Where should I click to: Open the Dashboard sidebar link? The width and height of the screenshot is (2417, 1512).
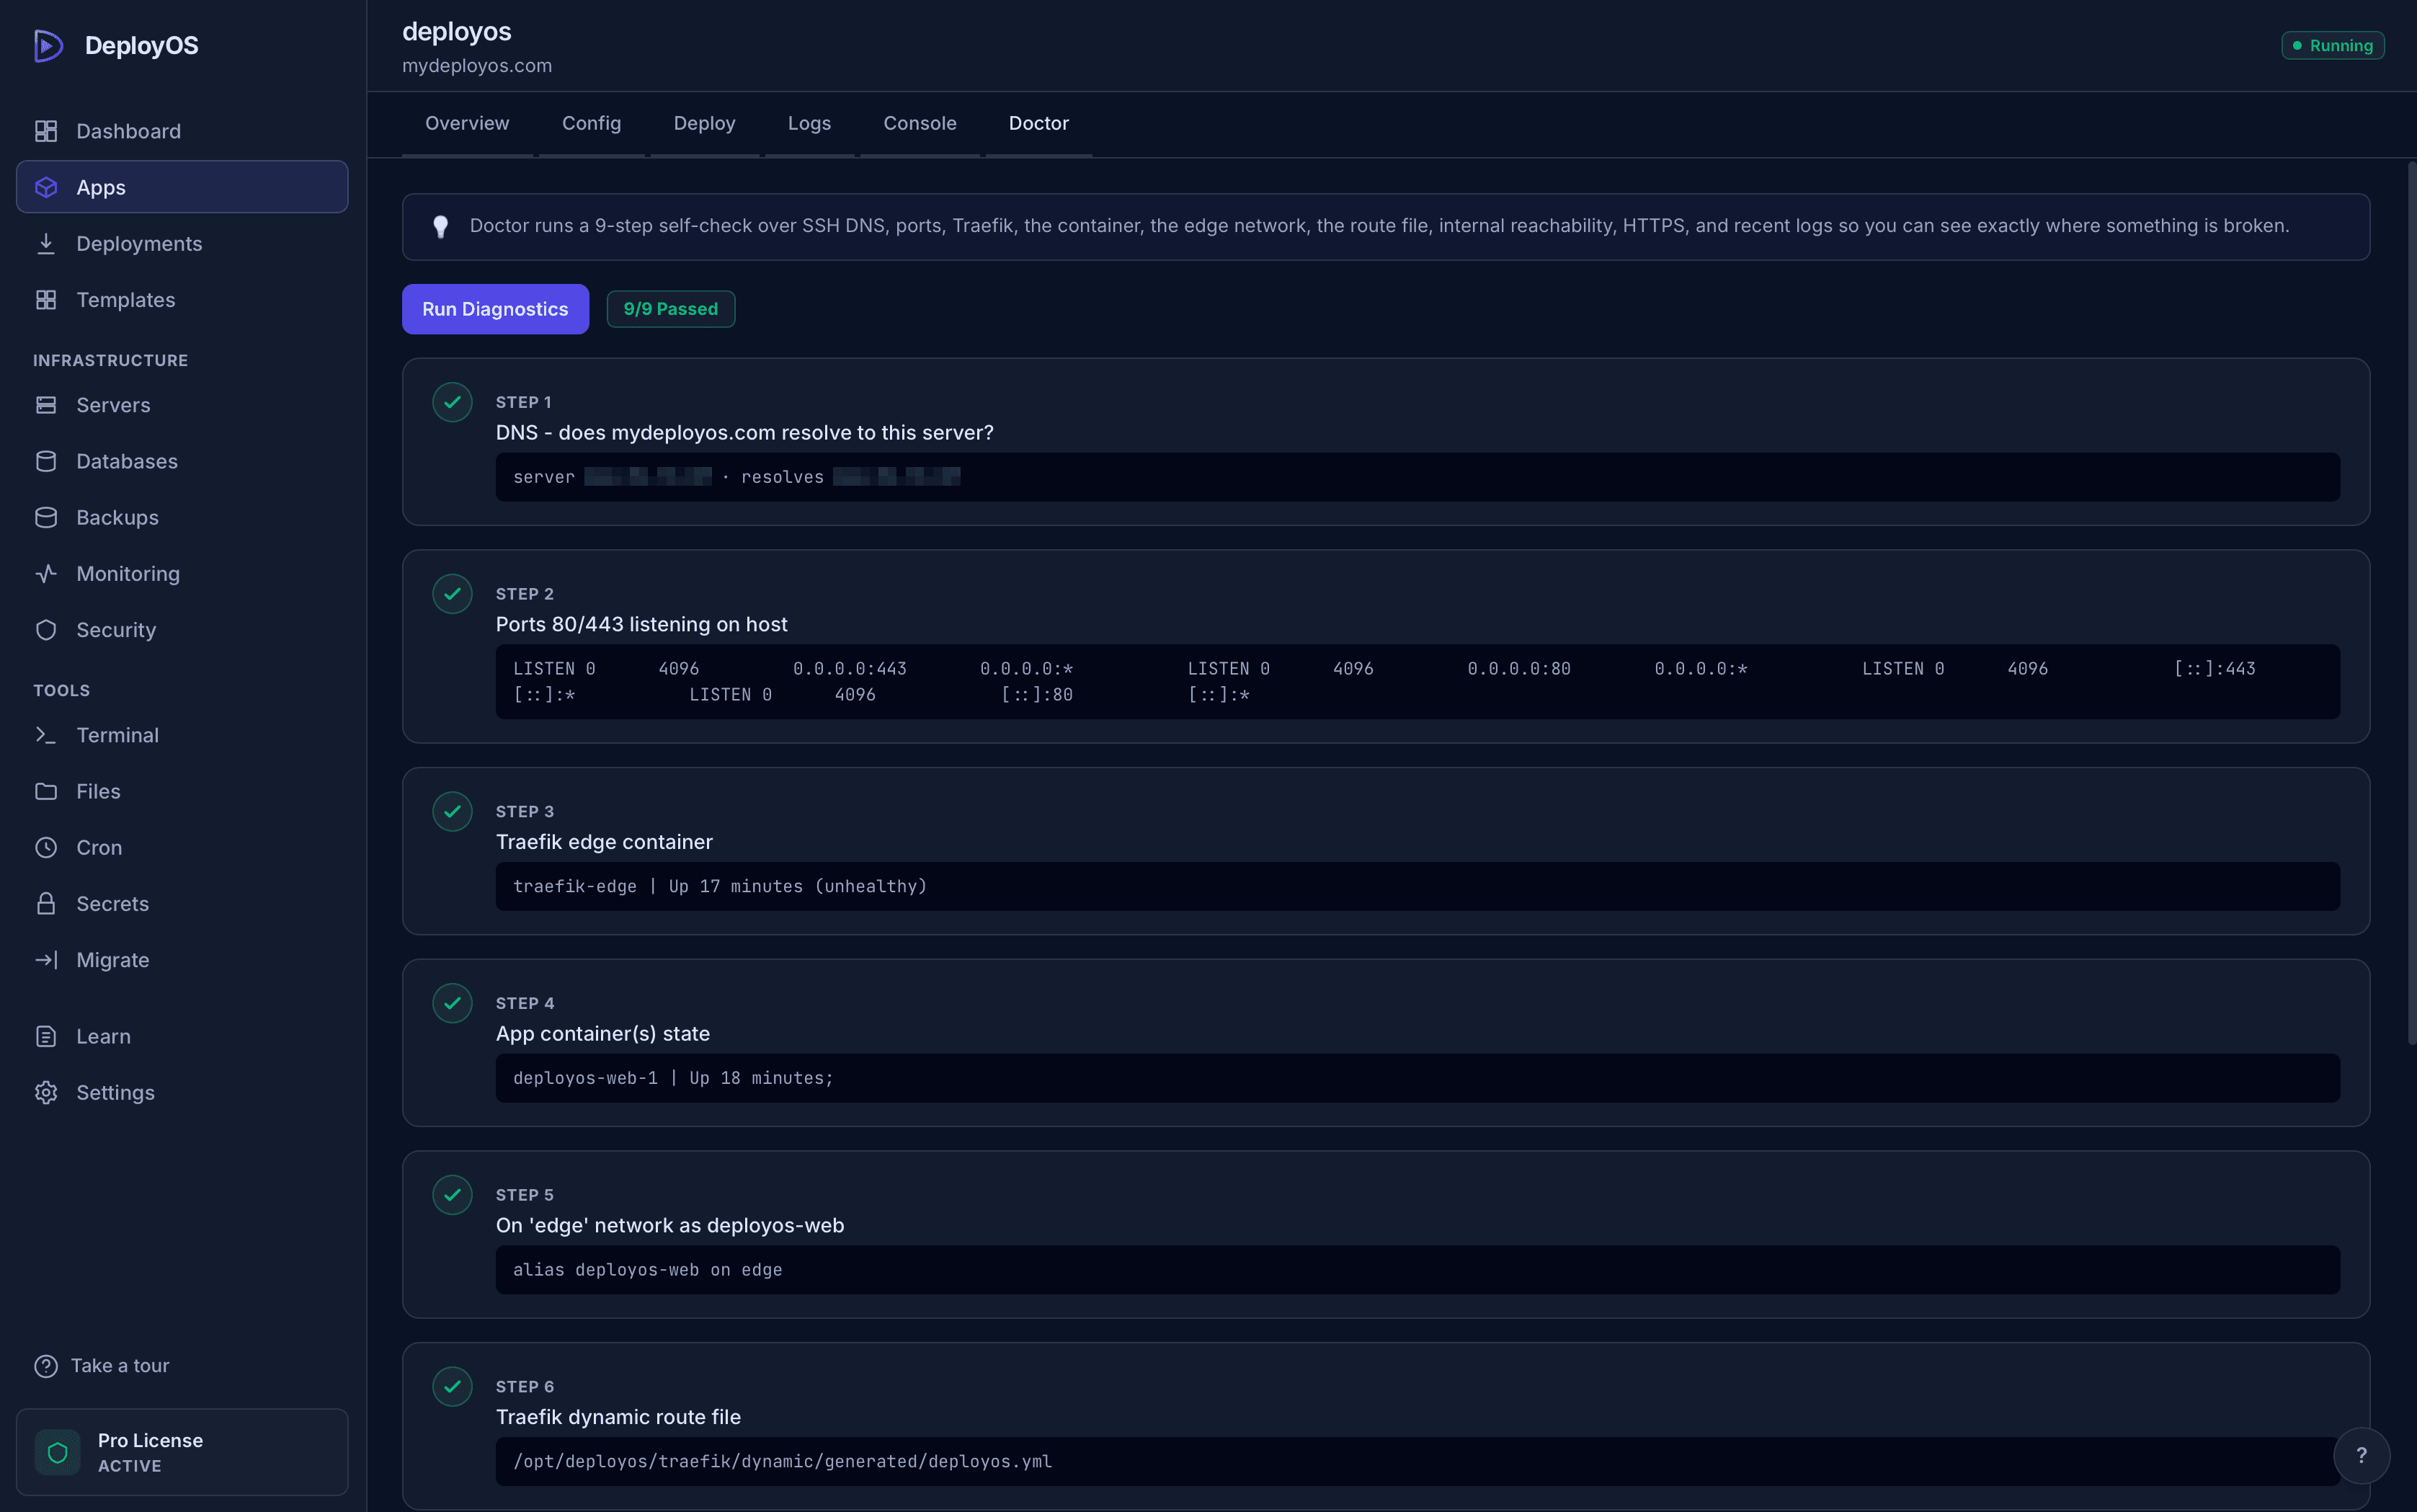point(182,131)
